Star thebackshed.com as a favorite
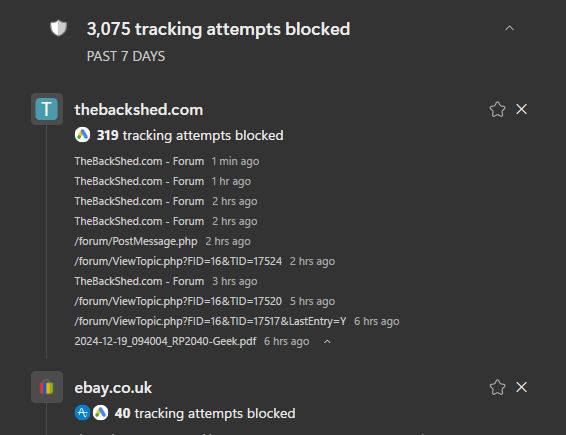566x435 pixels. tap(497, 109)
